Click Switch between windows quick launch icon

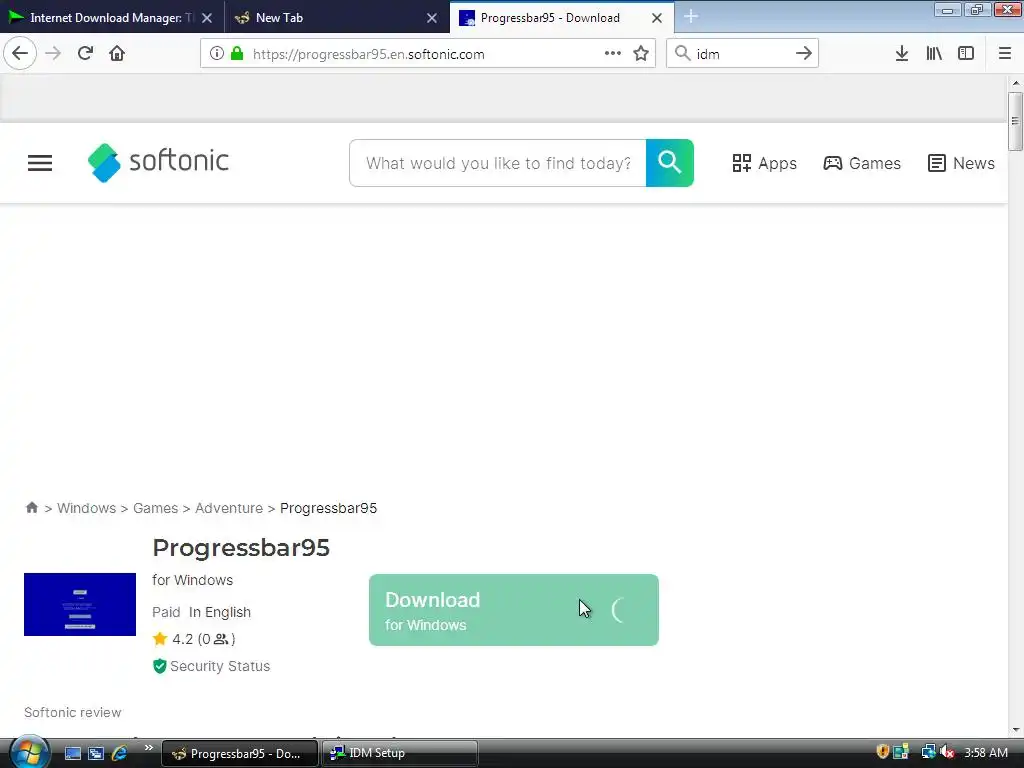tap(96, 754)
